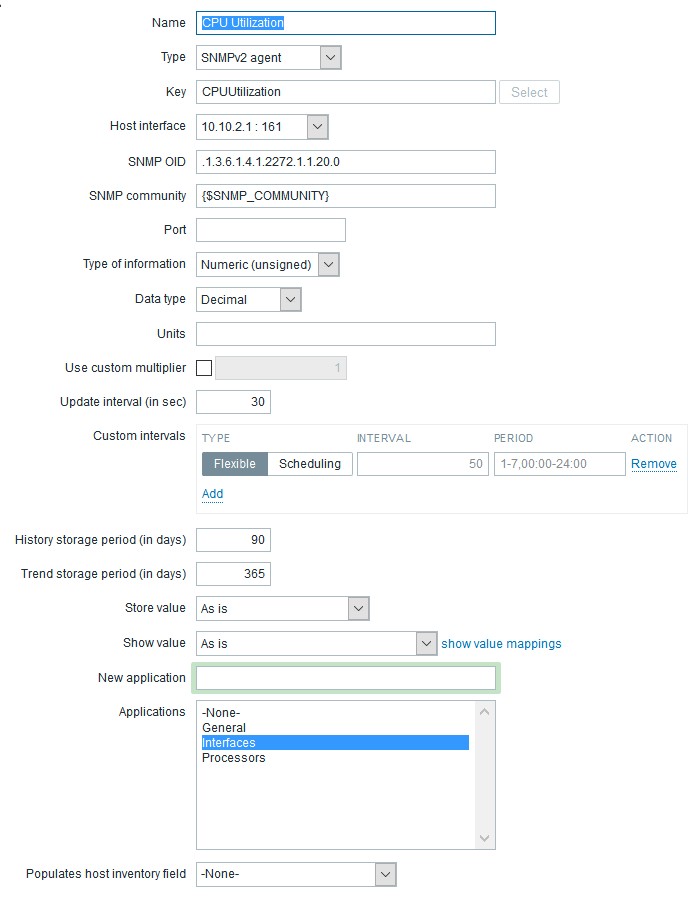698x897 pixels.
Task: Open the show value mappings link
Action: tap(501, 644)
